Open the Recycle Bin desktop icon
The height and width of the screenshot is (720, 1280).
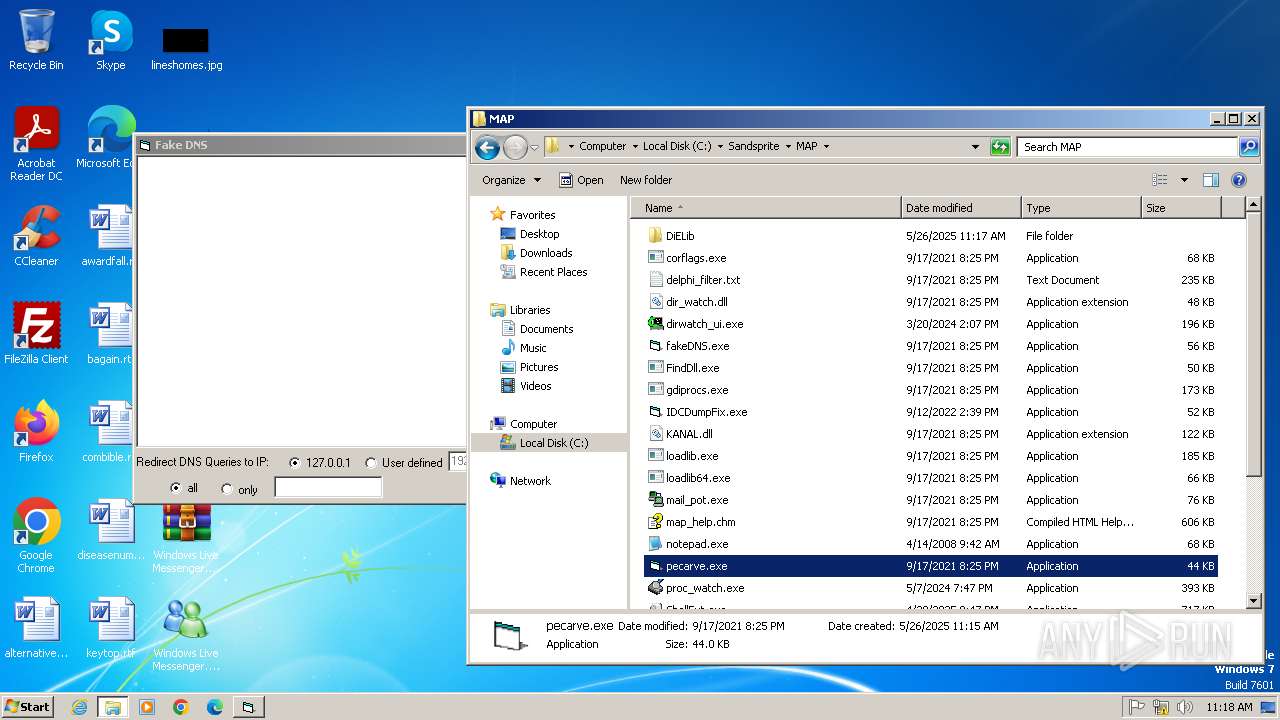36,40
